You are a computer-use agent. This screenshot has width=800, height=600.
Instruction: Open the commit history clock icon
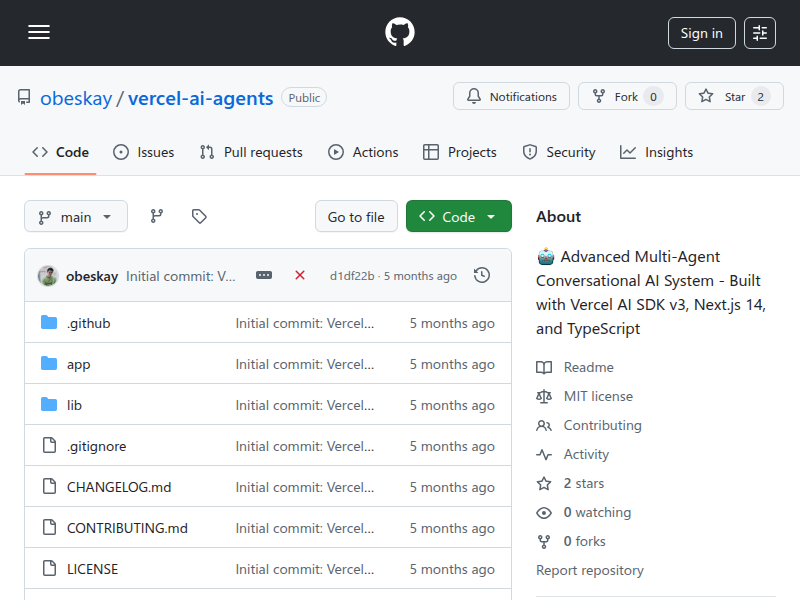482,275
